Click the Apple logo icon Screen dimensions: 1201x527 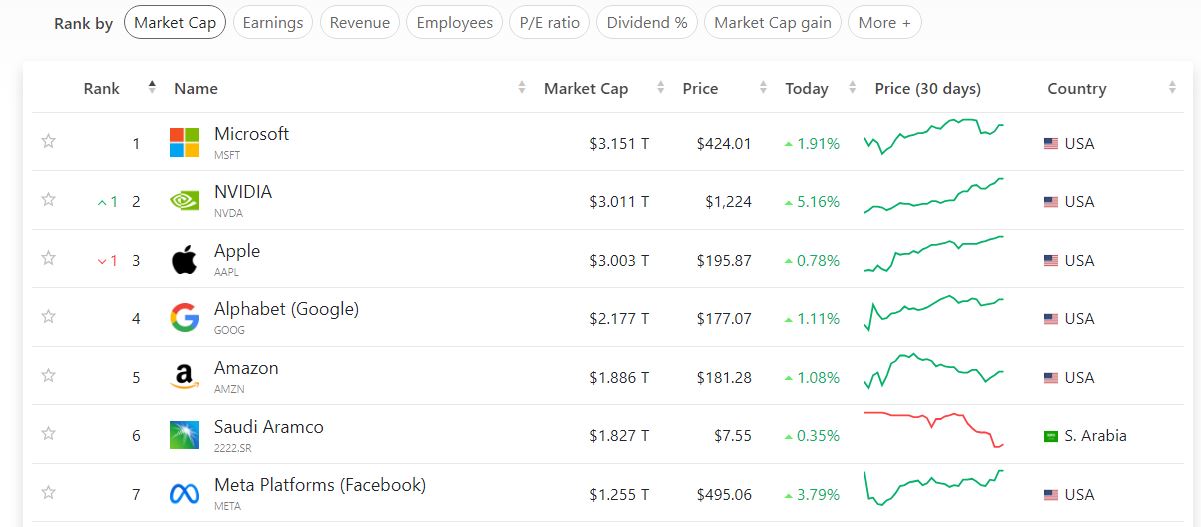click(x=184, y=260)
